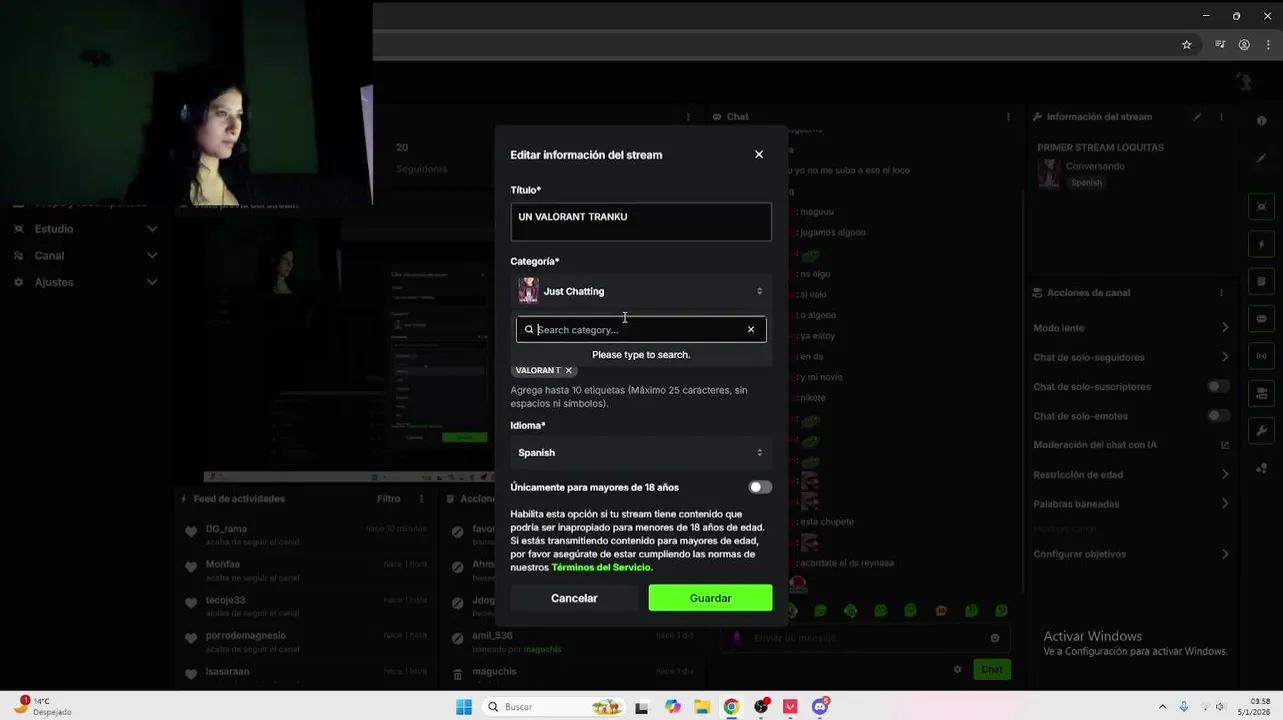Remove the VALORANT tag chip
This screenshot has height=720, width=1283.
[569, 370]
